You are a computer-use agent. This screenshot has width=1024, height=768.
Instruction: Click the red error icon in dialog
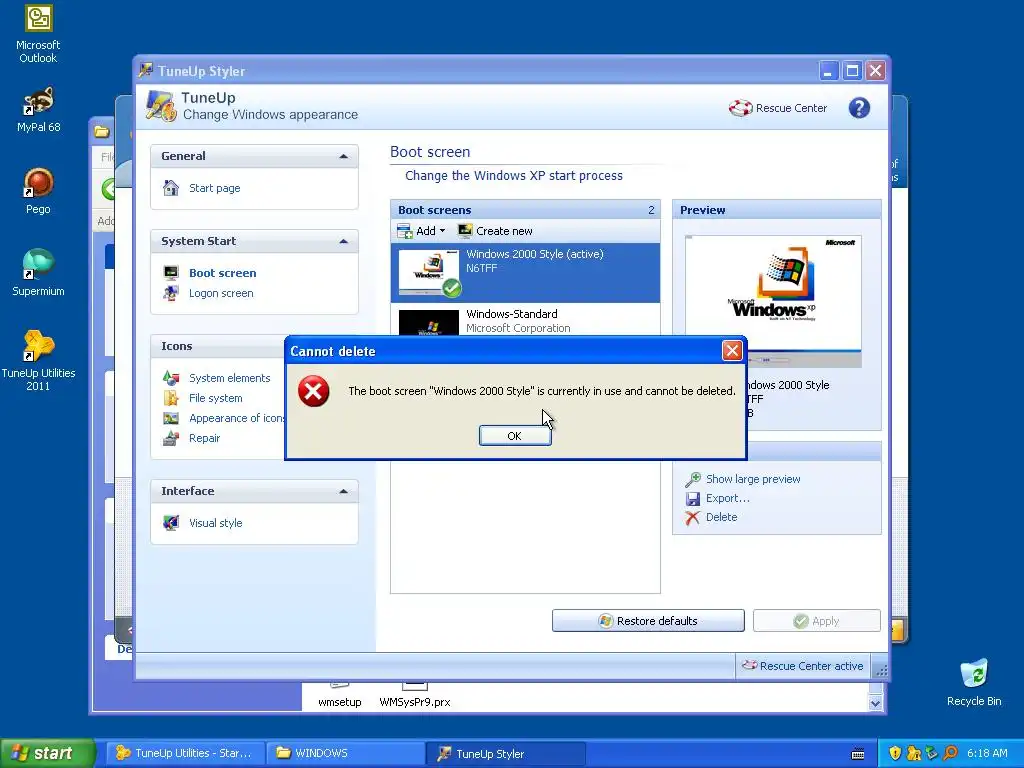tap(313, 391)
